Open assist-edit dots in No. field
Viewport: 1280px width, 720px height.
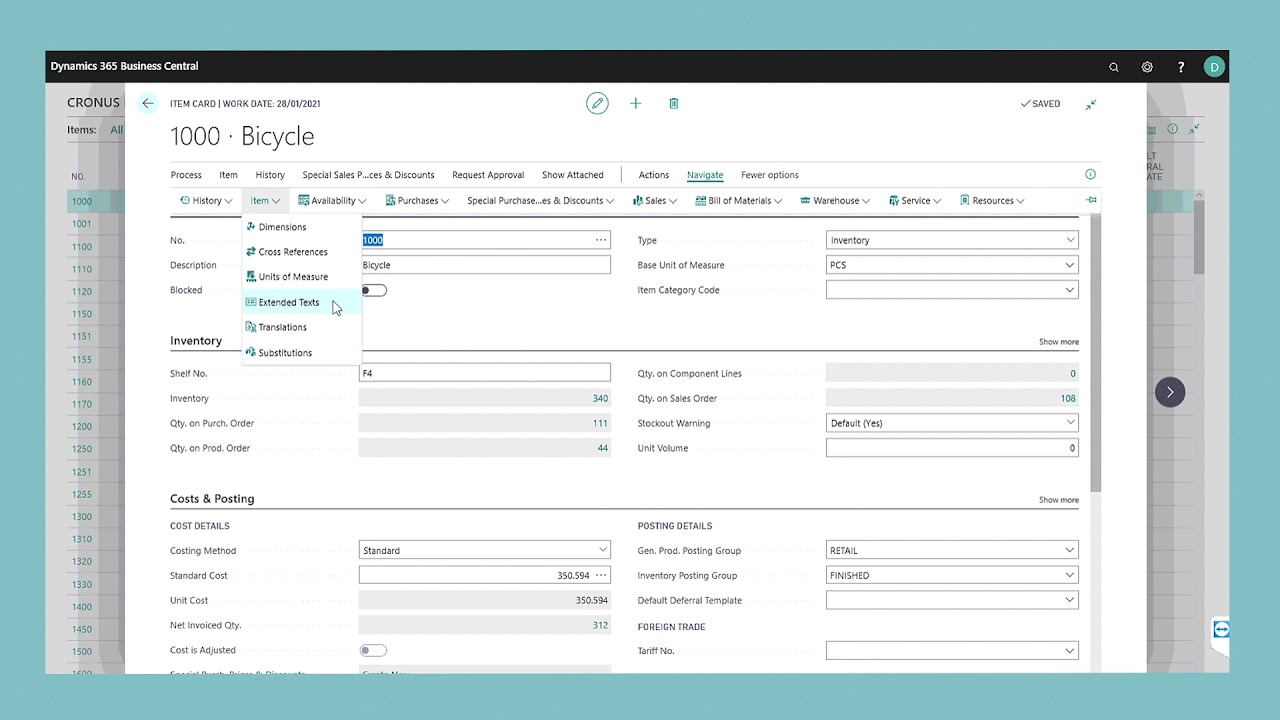[x=601, y=240]
